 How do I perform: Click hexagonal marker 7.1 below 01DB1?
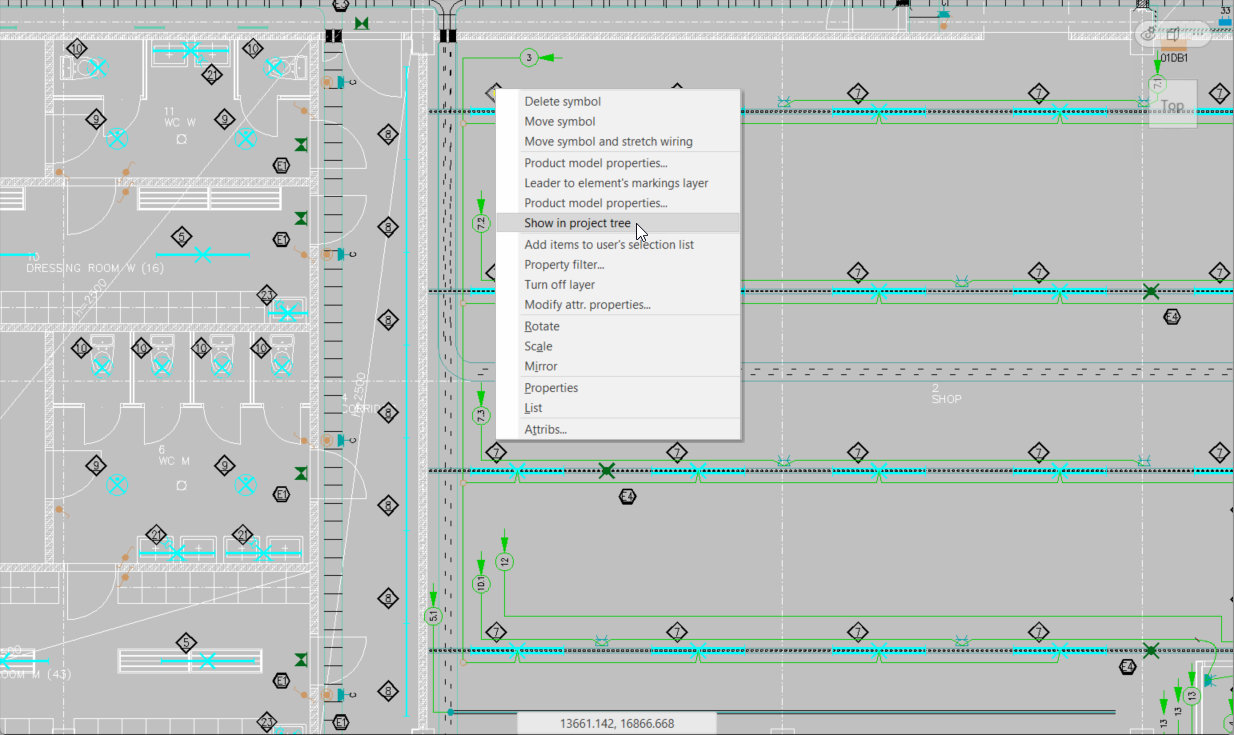coord(1157,82)
